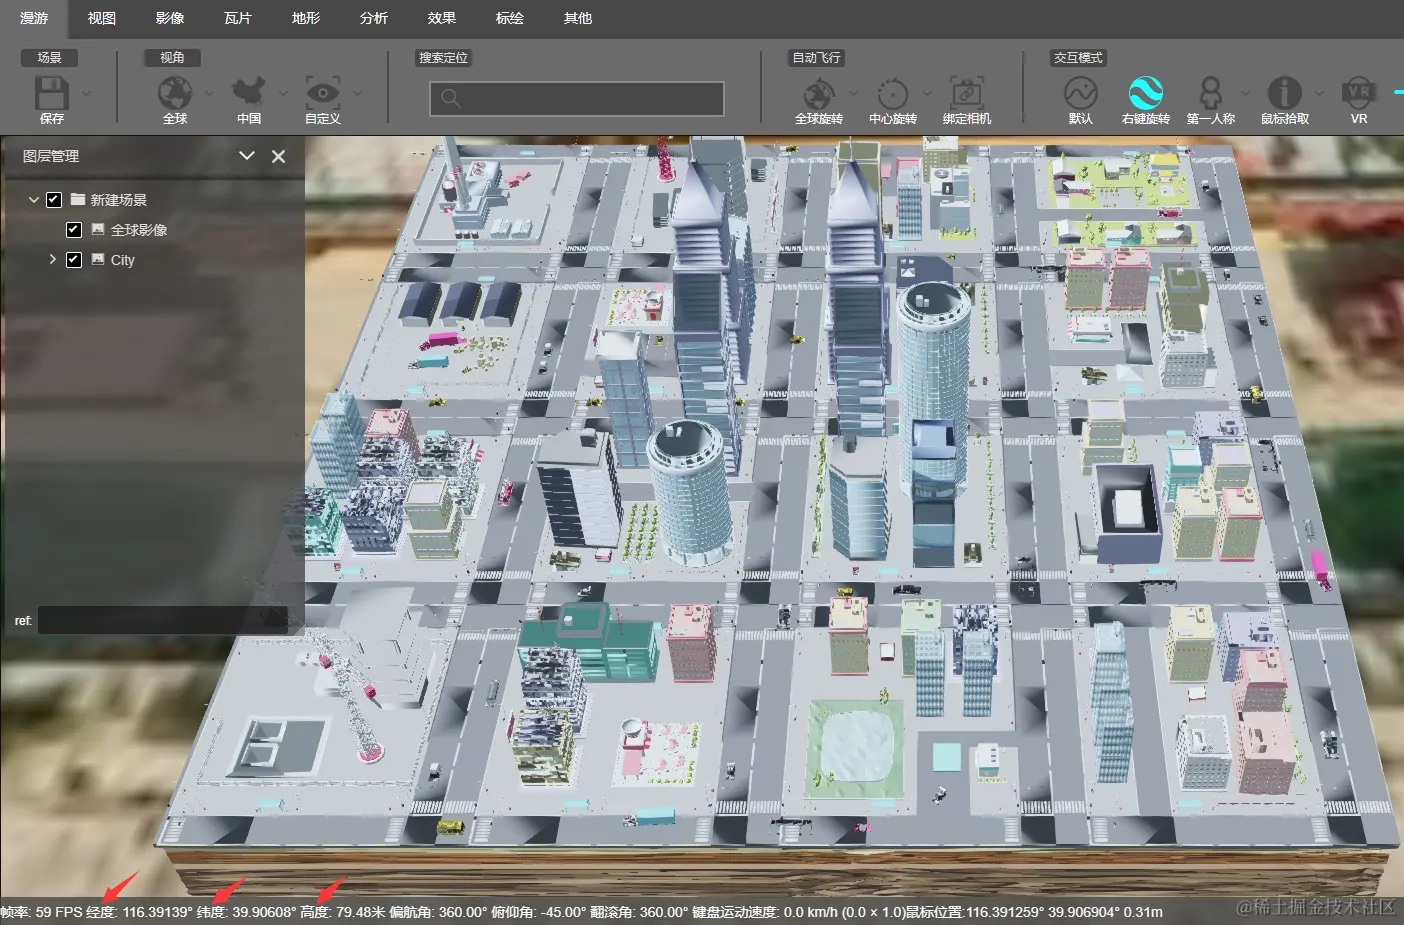The height and width of the screenshot is (925, 1404).
Task: Toggle the 新建场景 checkbox
Action: click(x=54, y=200)
